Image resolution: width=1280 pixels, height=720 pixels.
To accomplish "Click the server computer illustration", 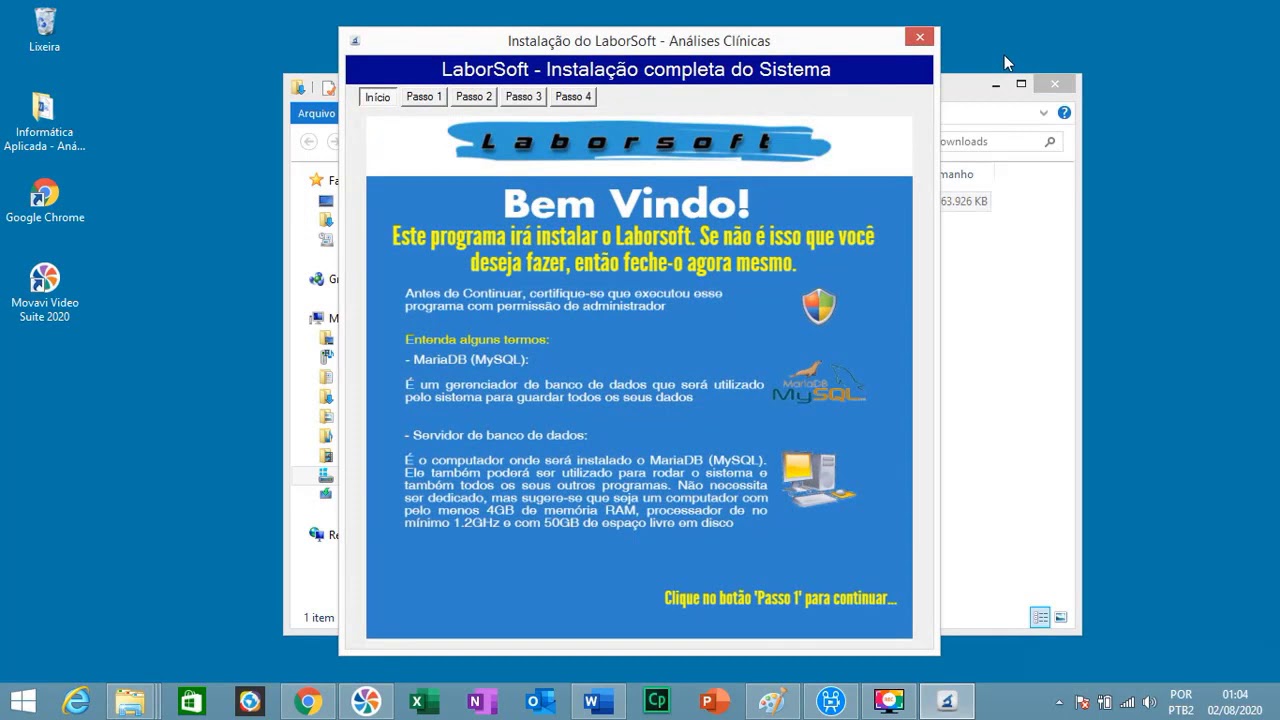I will pyautogui.click(x=818, y=479).
